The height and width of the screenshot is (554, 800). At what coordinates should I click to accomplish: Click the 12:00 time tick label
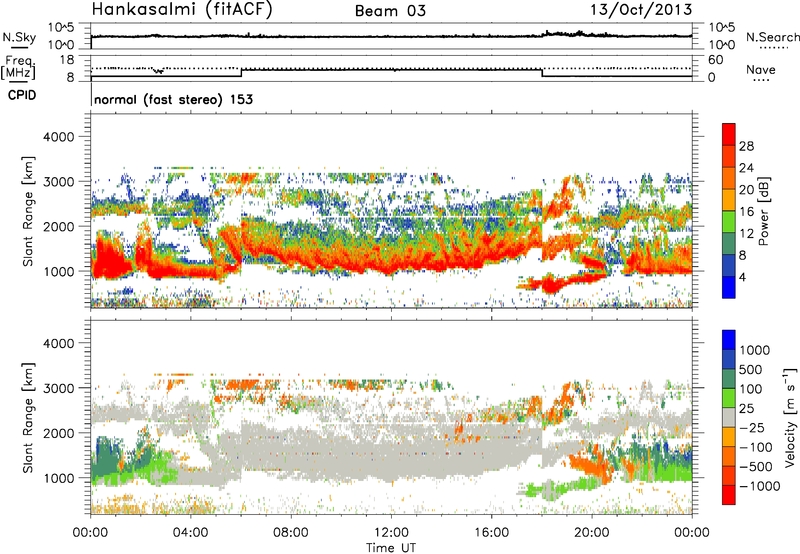391,533
